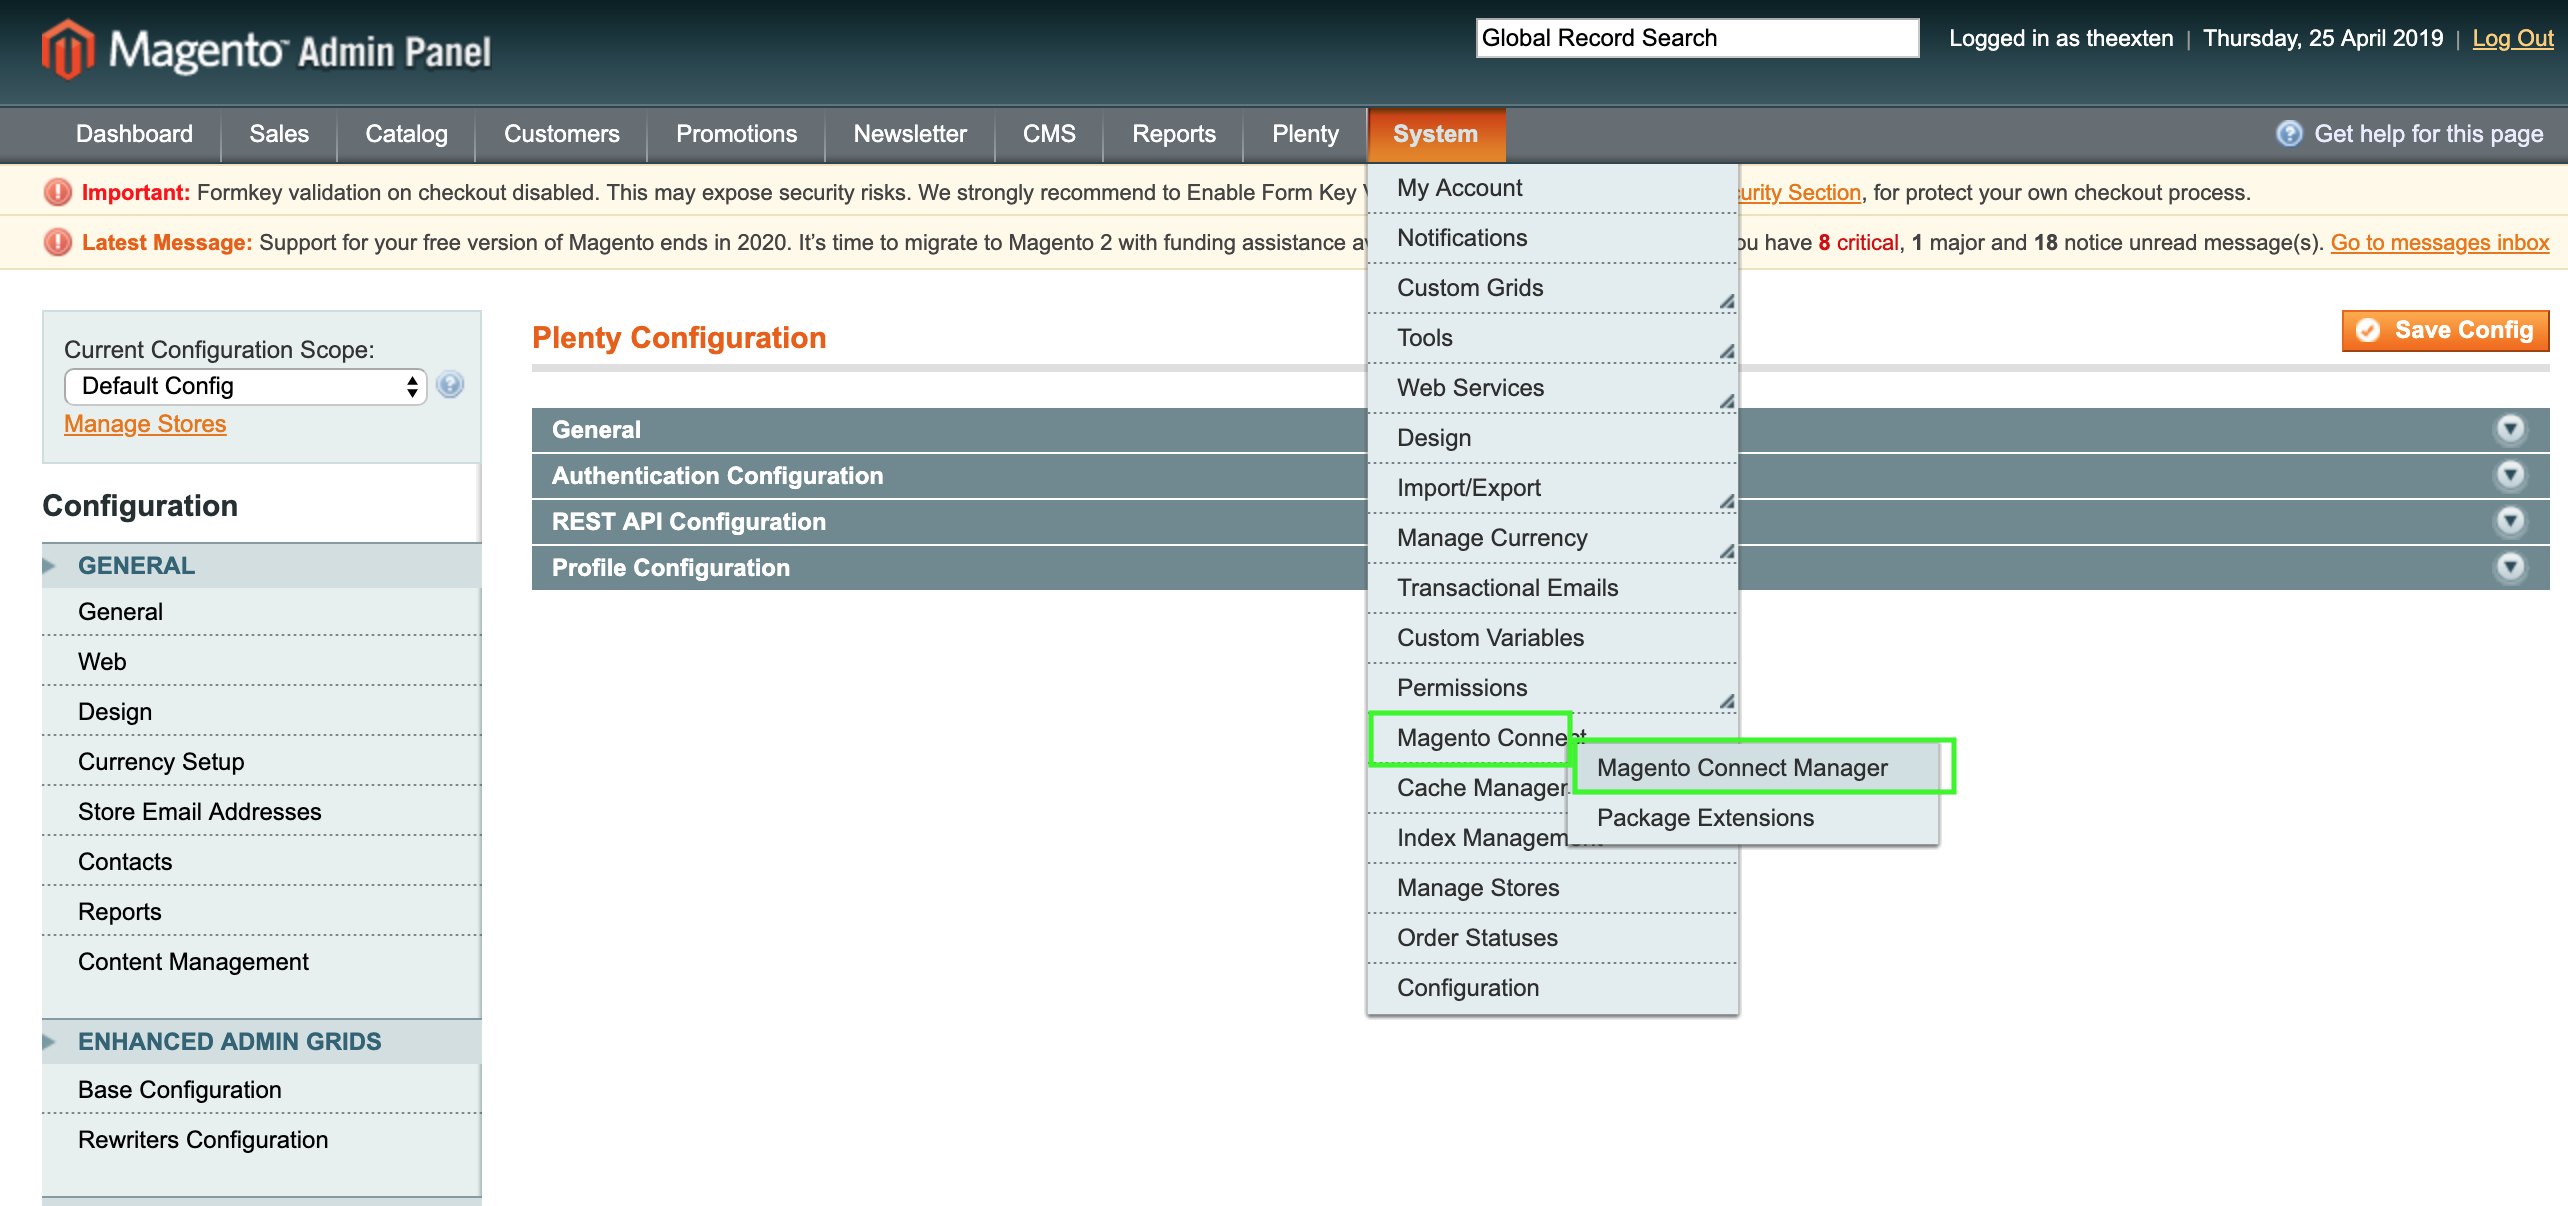The image size is (2568, 1206).
Task: Open the Newsletter menu
Action: (910, 134)
